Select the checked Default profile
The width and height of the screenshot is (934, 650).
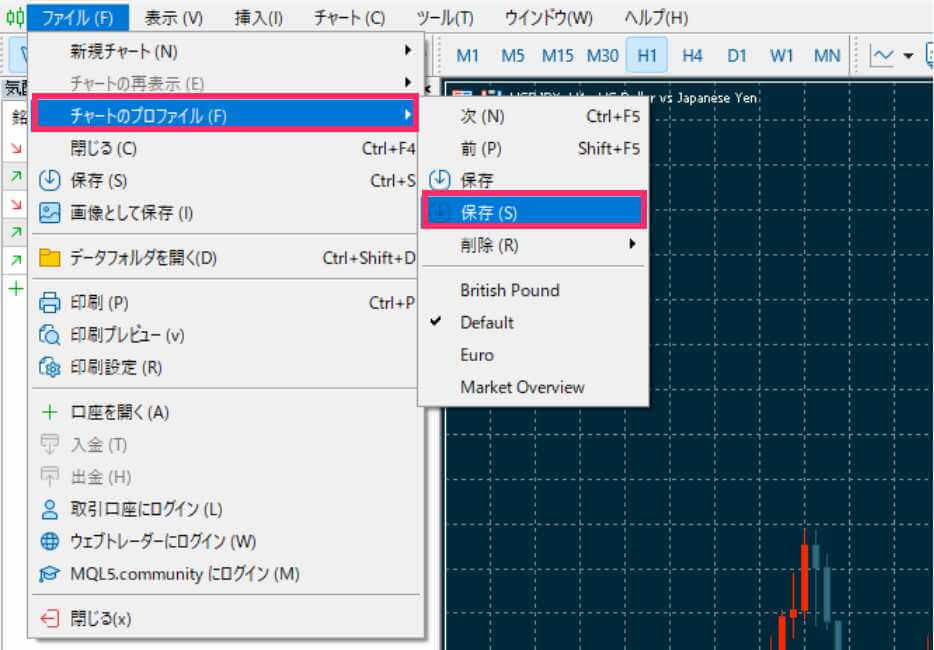[x=487, y=323]
